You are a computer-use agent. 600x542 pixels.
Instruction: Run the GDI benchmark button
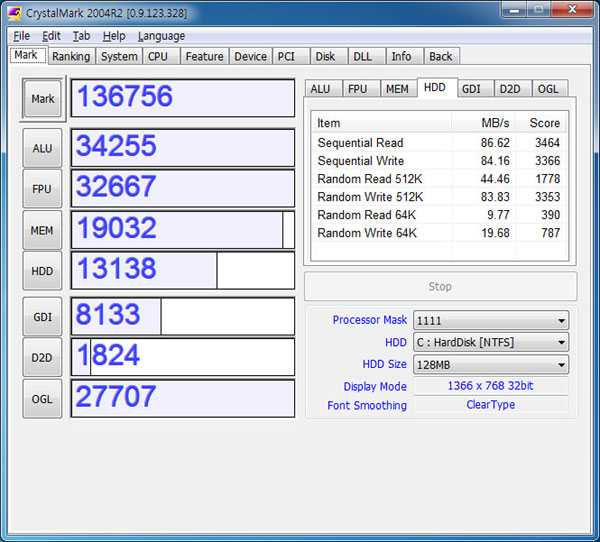tap(42, 317)
